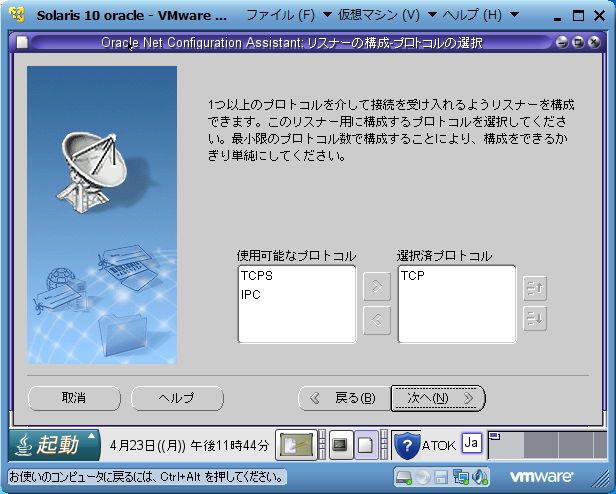The width and height of the screenshot is (616, 494).
Task: Click the VMware sound status icon
Action: [480, 477]
